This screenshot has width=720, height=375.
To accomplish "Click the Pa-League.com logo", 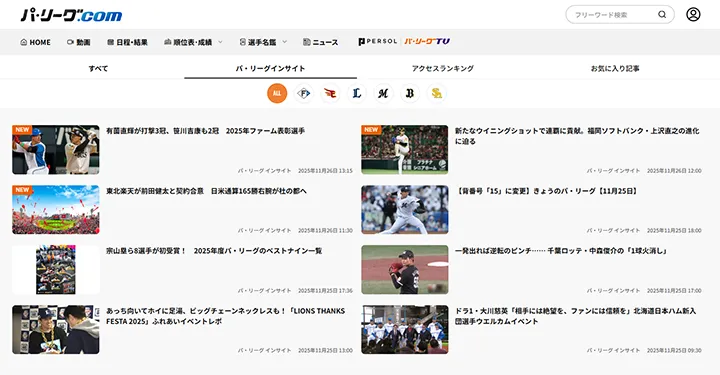I will tap(71, 15).
